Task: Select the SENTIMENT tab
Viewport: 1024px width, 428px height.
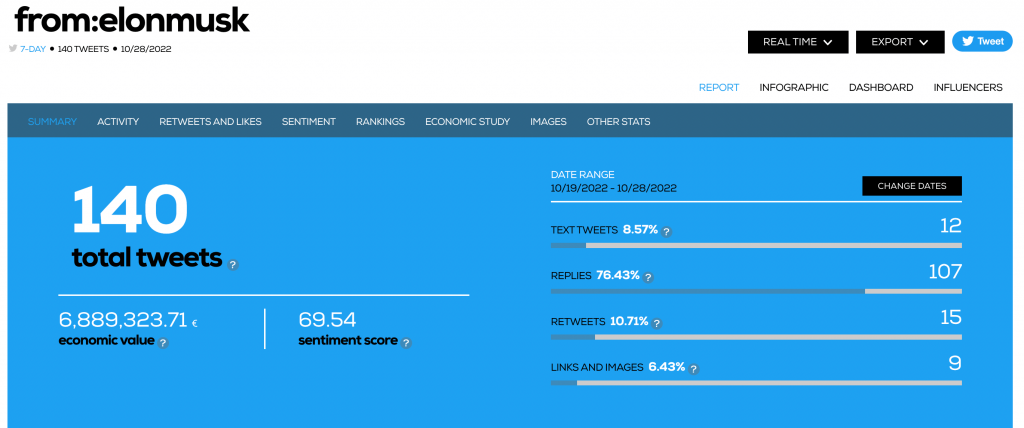Action: (309, 122)
